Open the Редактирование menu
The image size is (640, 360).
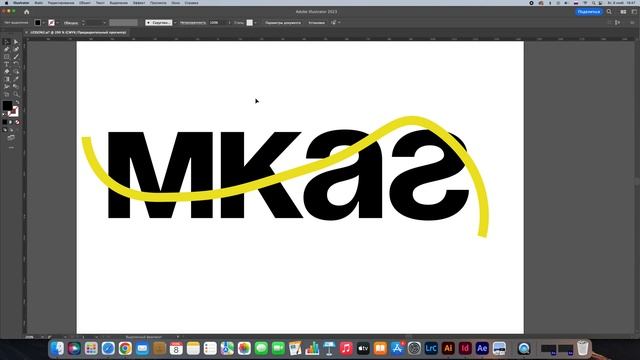[61, 3]
